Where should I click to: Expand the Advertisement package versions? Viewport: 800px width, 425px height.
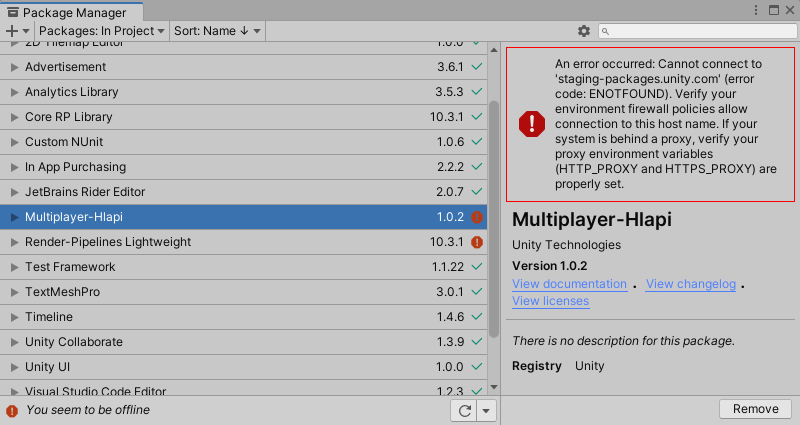[x=15, y=67]
